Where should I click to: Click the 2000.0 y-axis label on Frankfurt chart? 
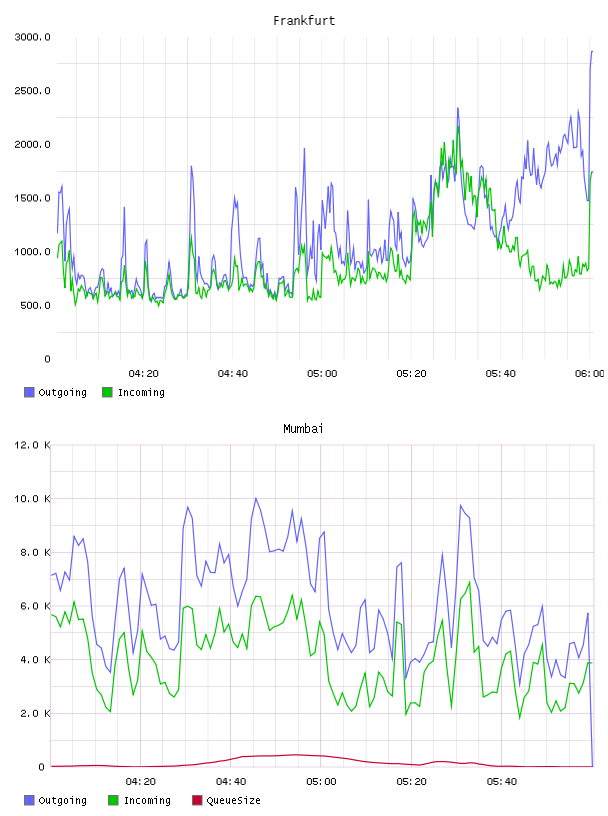(32, 144)
